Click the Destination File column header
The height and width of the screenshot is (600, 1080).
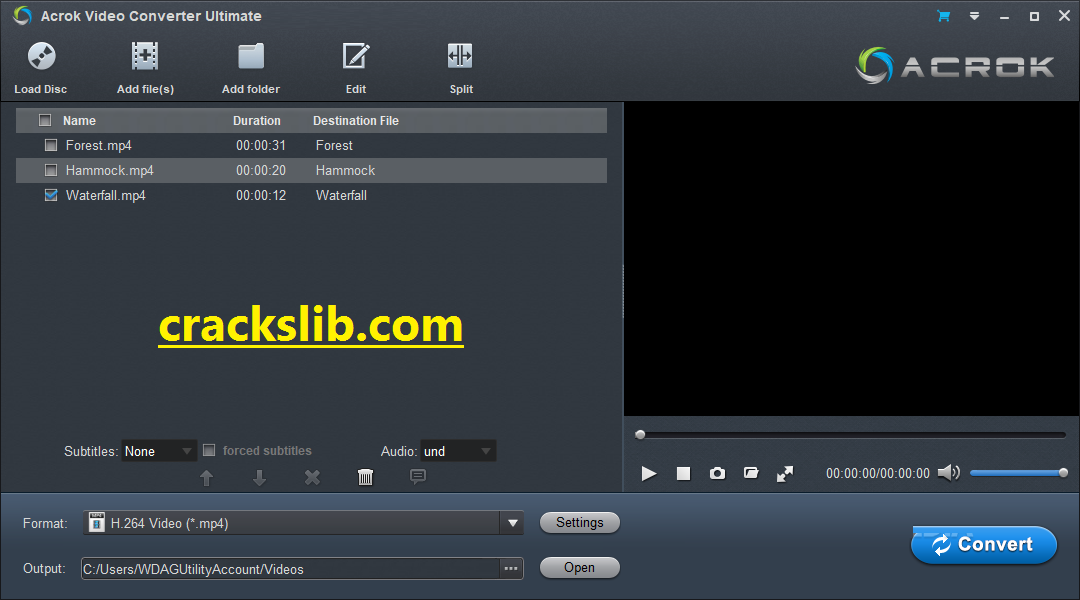(355, 121)
